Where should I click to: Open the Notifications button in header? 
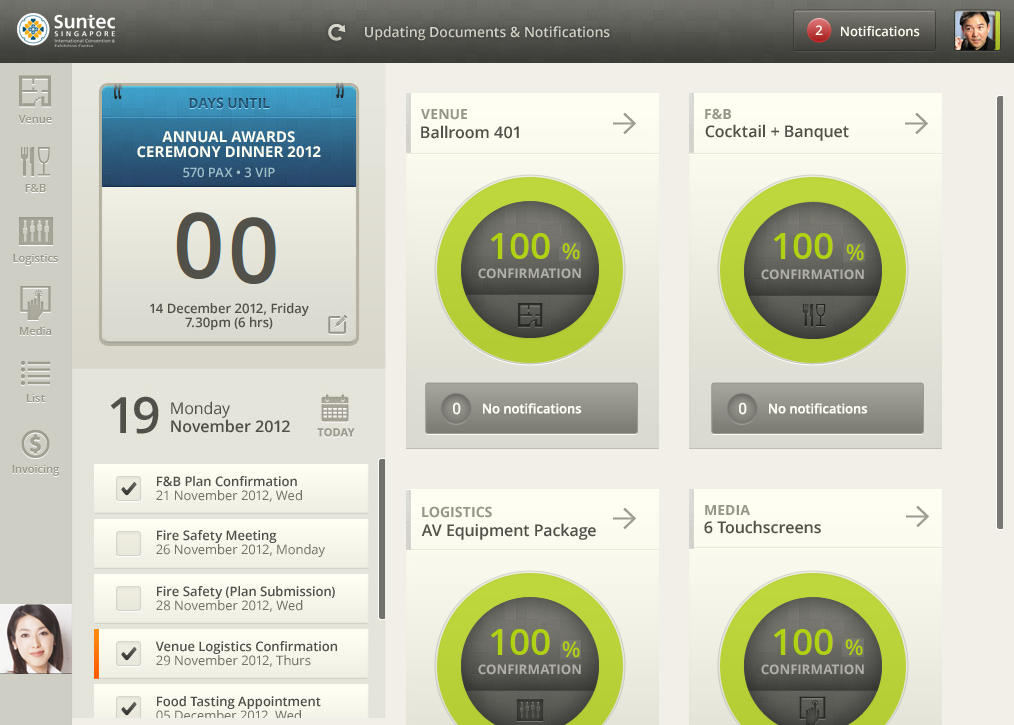coord(865,30)
